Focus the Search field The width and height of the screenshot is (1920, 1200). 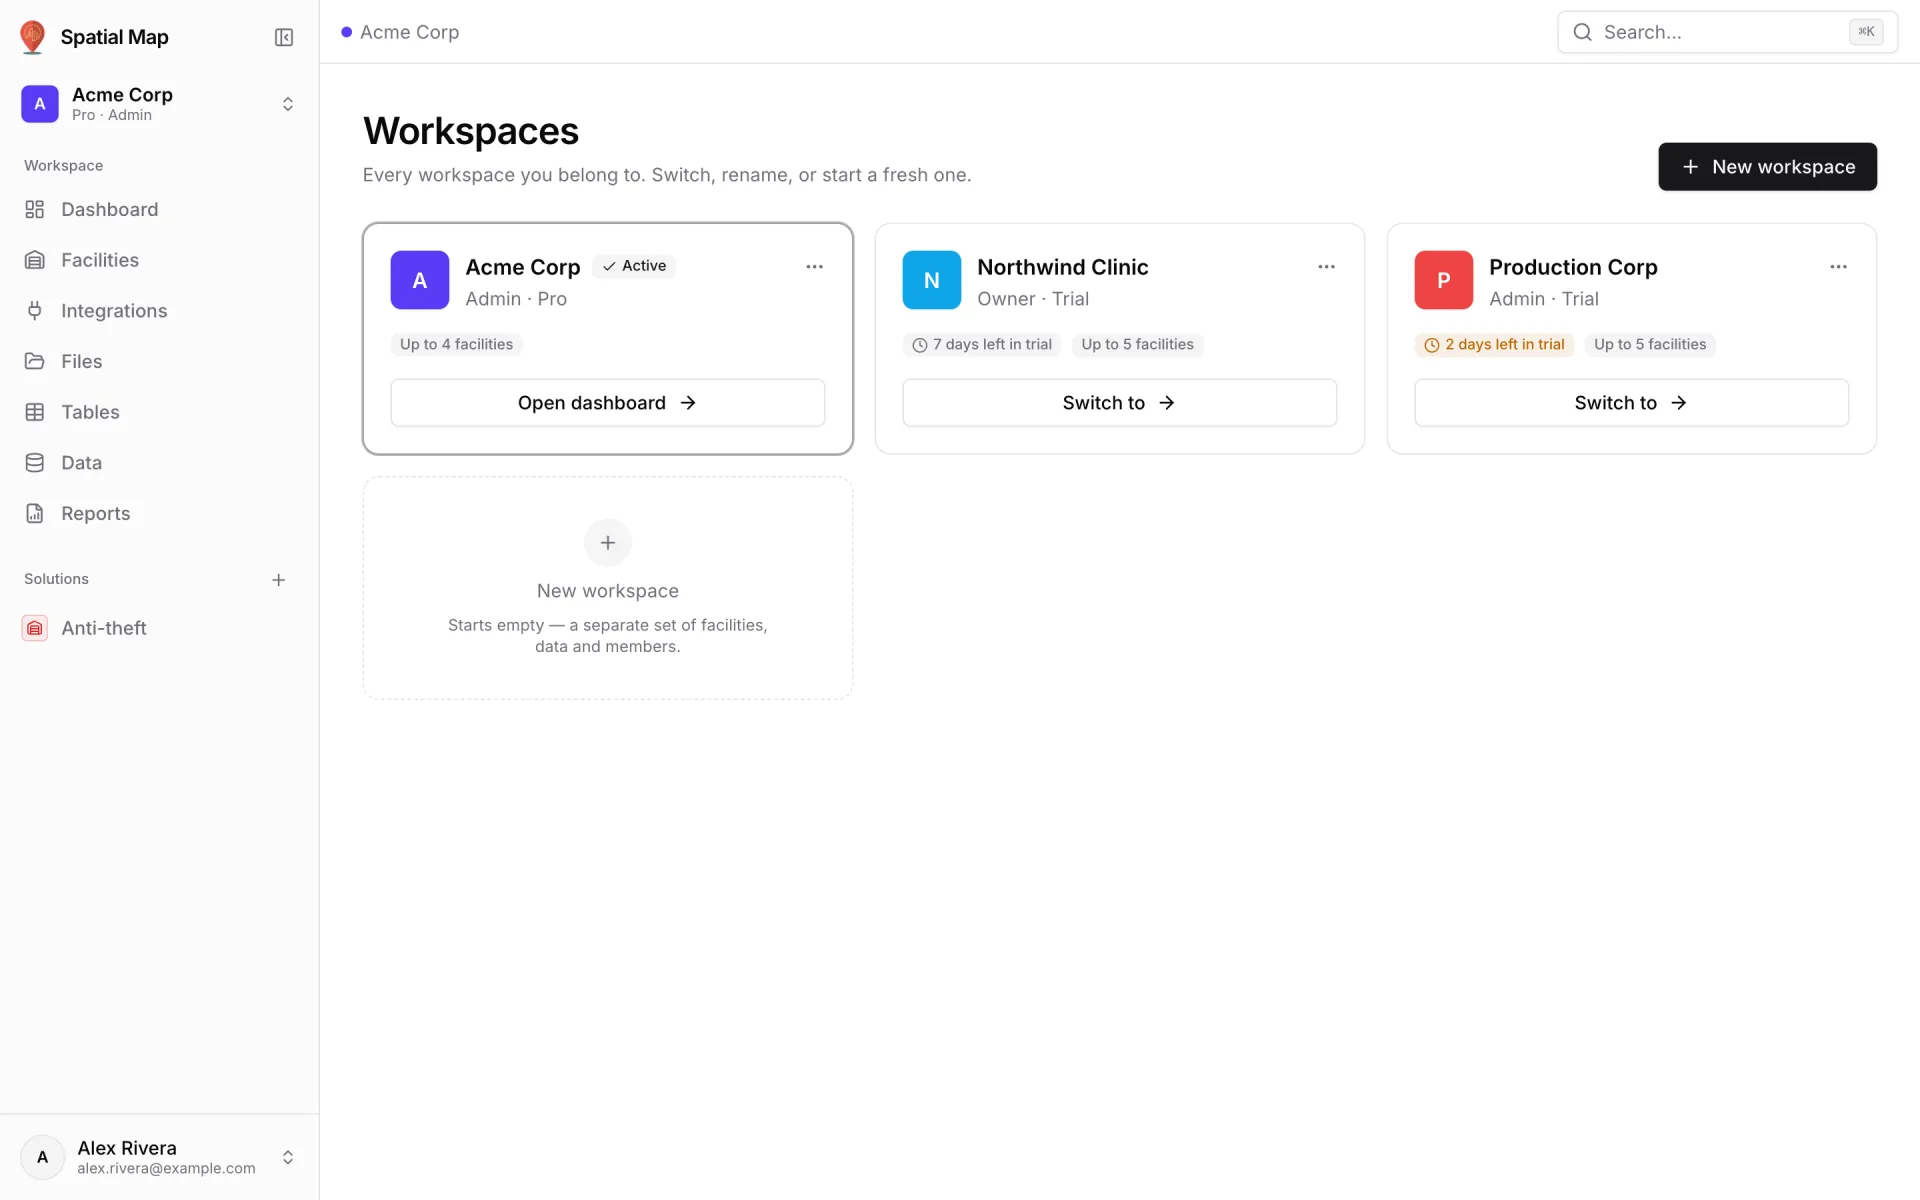[x=1727, y=32]
